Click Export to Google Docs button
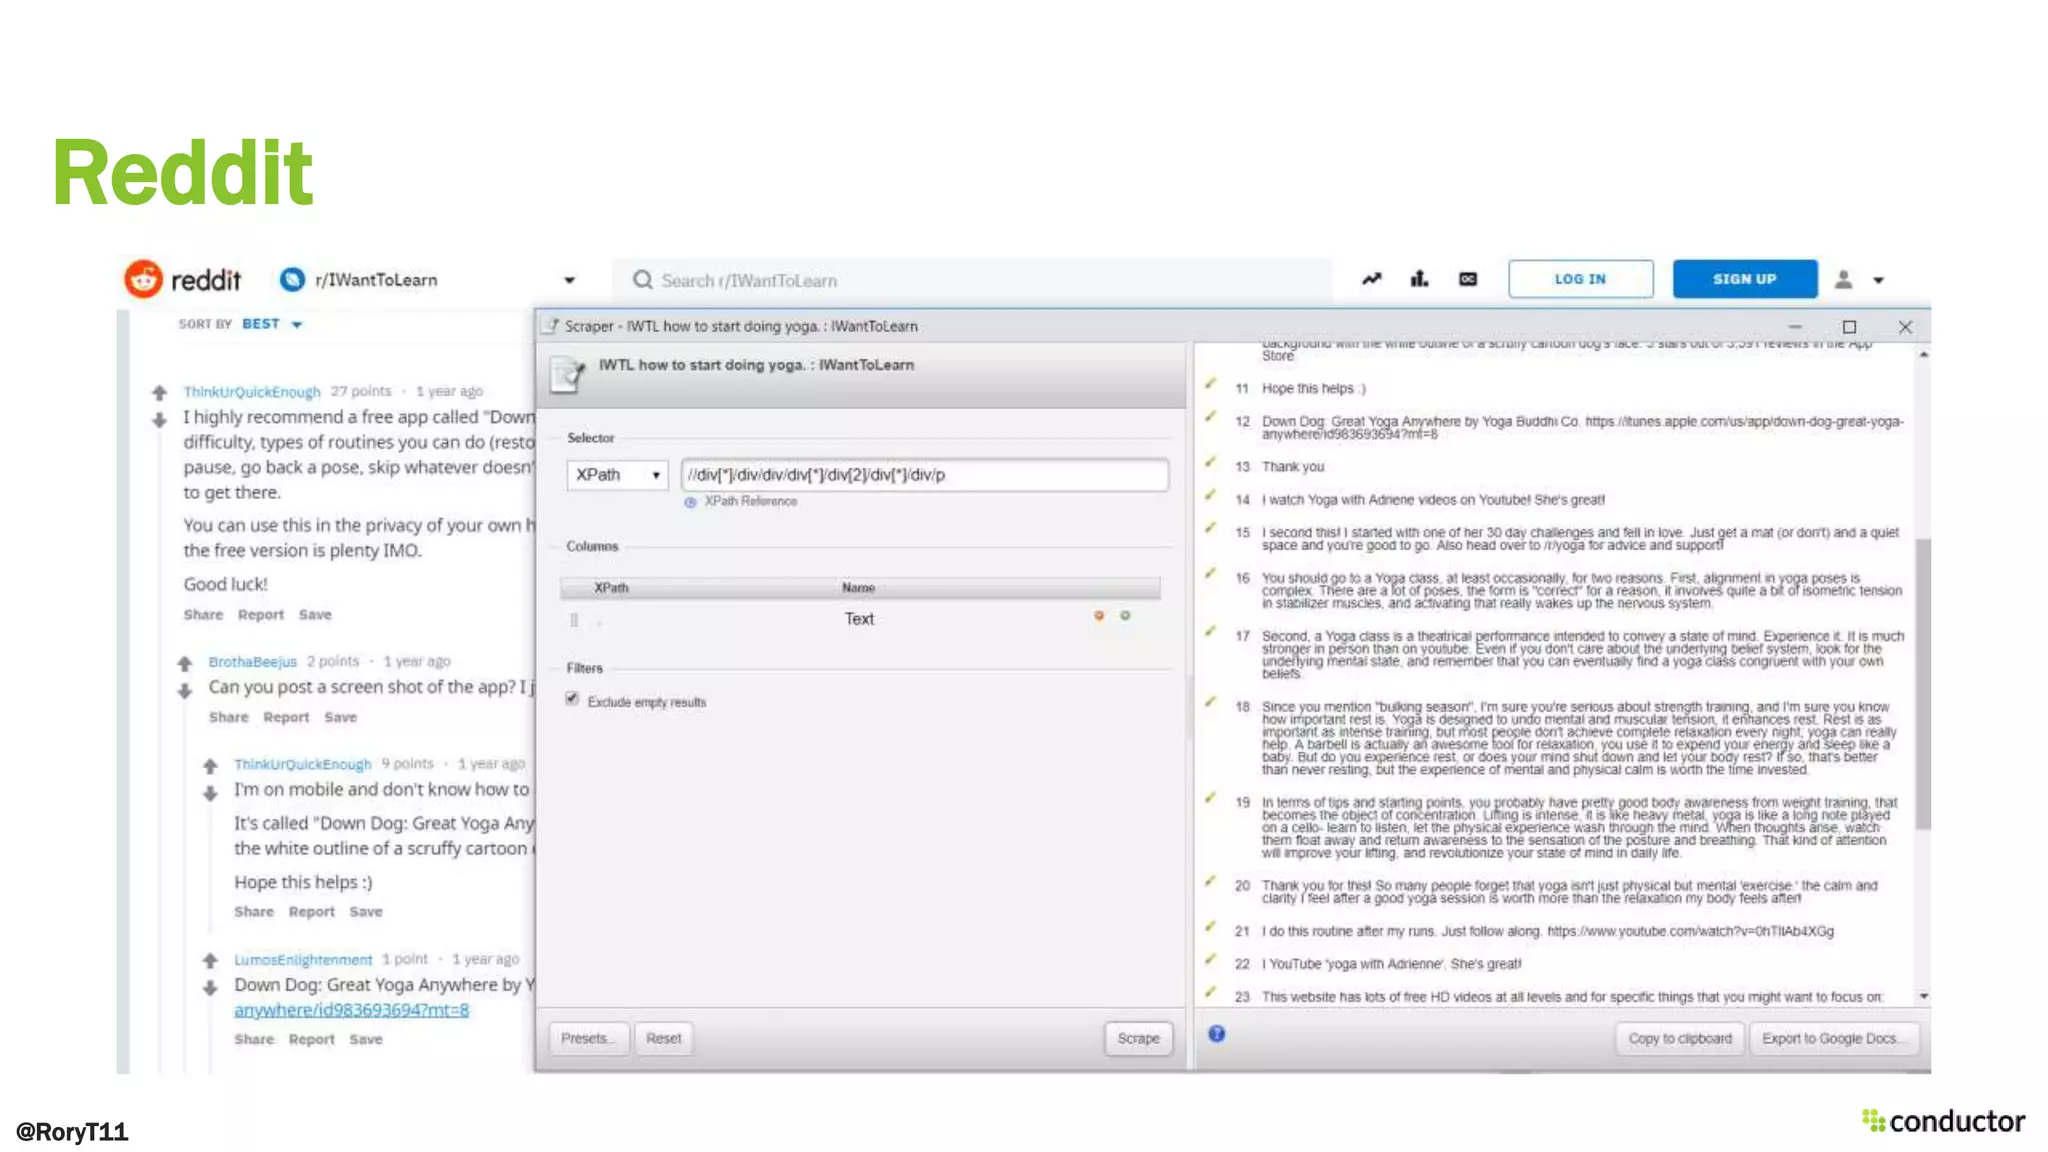2048x1152 pixels. point(1834,1039)
